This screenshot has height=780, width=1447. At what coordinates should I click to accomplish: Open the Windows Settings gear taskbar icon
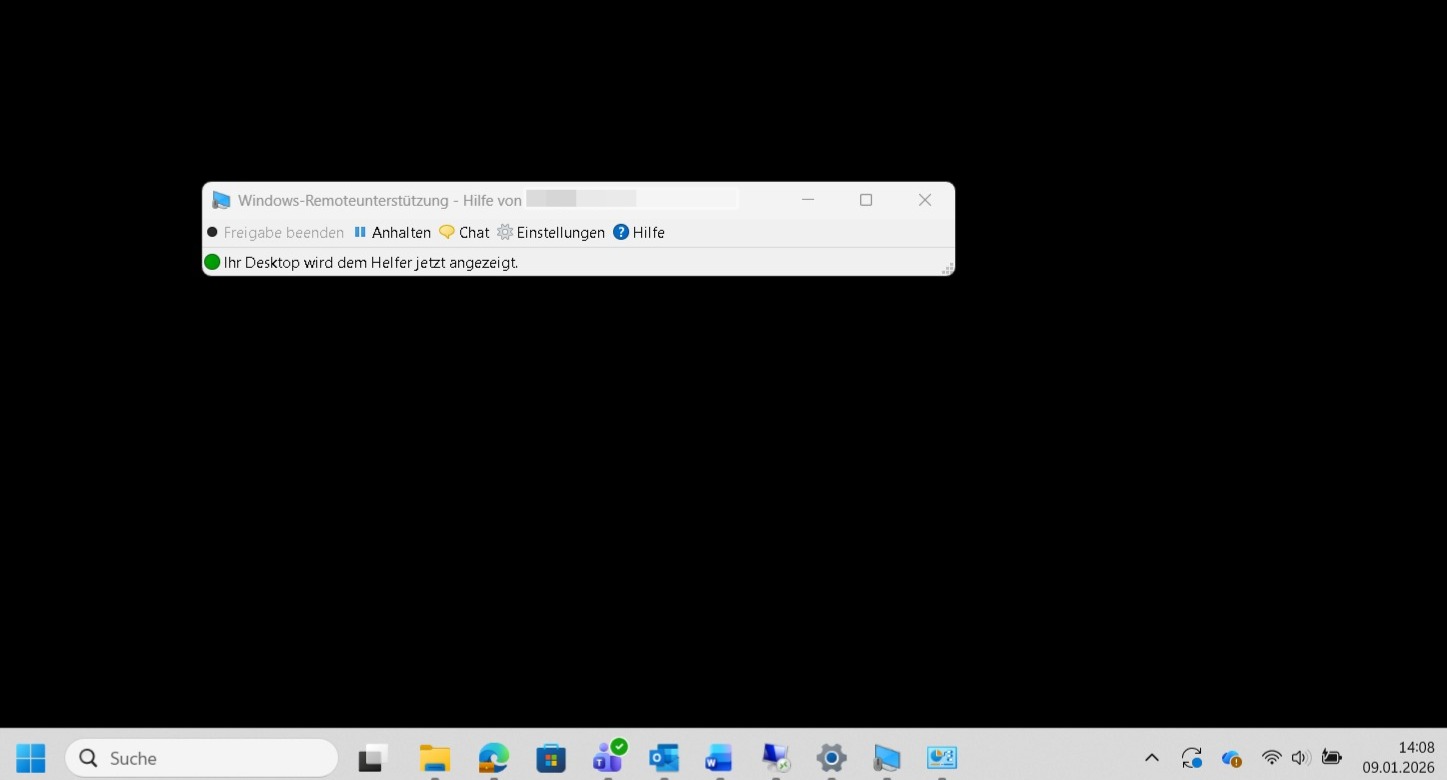pyautogui.click(x=831, y=758)
